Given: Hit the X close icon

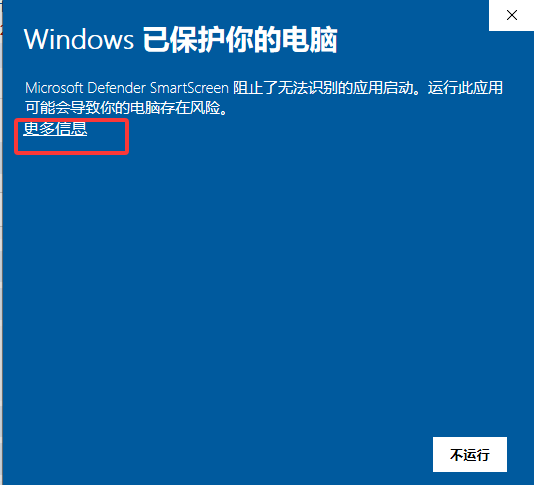Looking at the screenshot, I should click(512, 15).
